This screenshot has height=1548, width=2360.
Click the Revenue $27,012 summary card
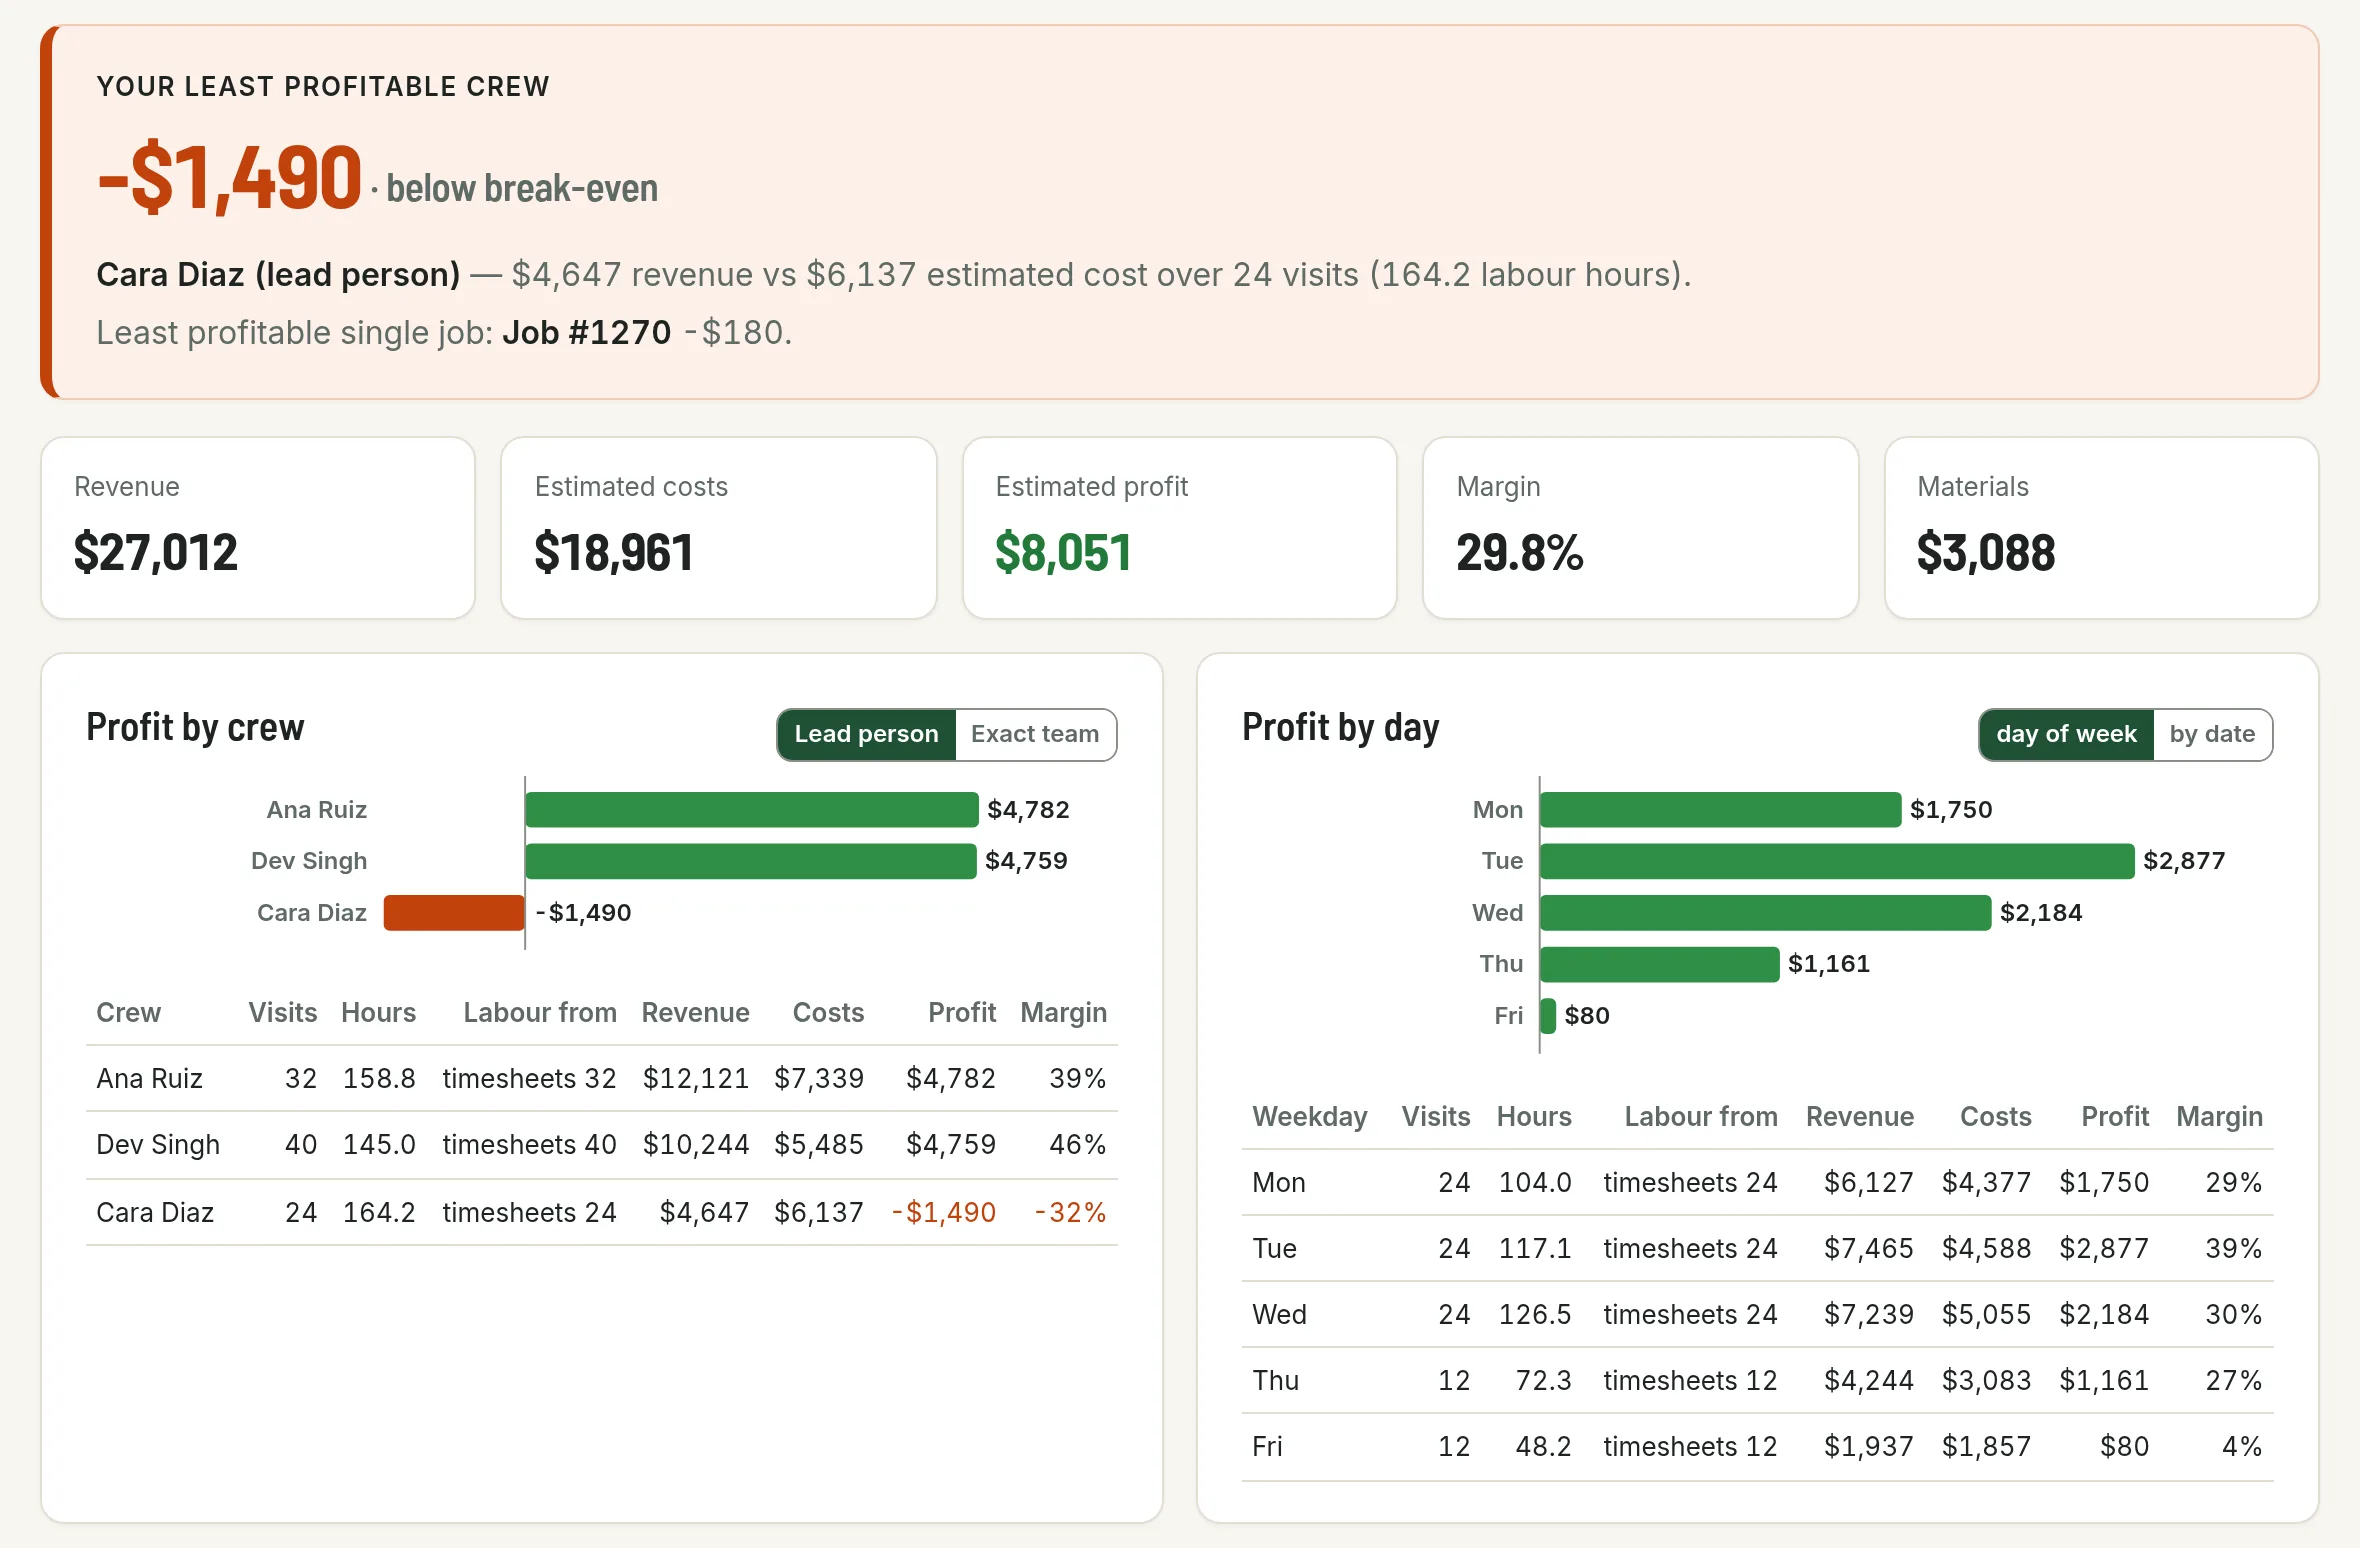coord(258,527)
